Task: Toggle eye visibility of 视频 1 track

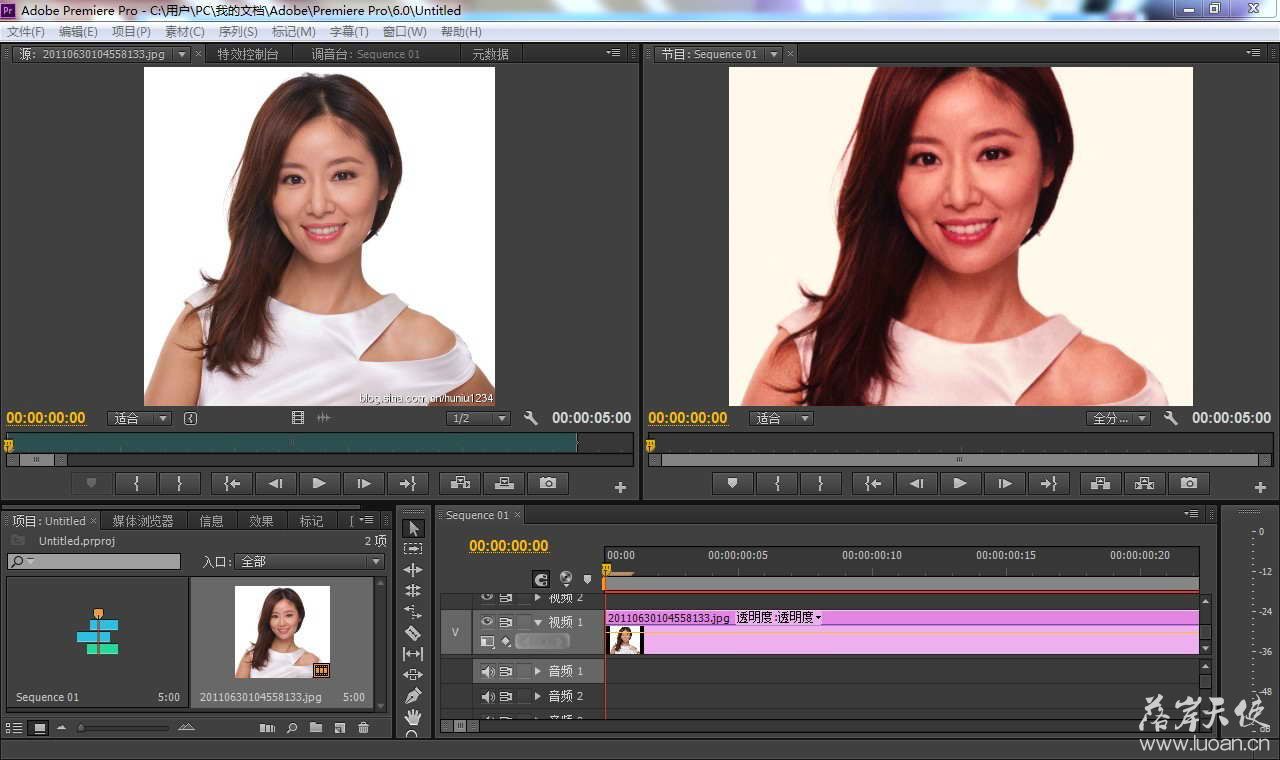Action: (x=488, y=622)
